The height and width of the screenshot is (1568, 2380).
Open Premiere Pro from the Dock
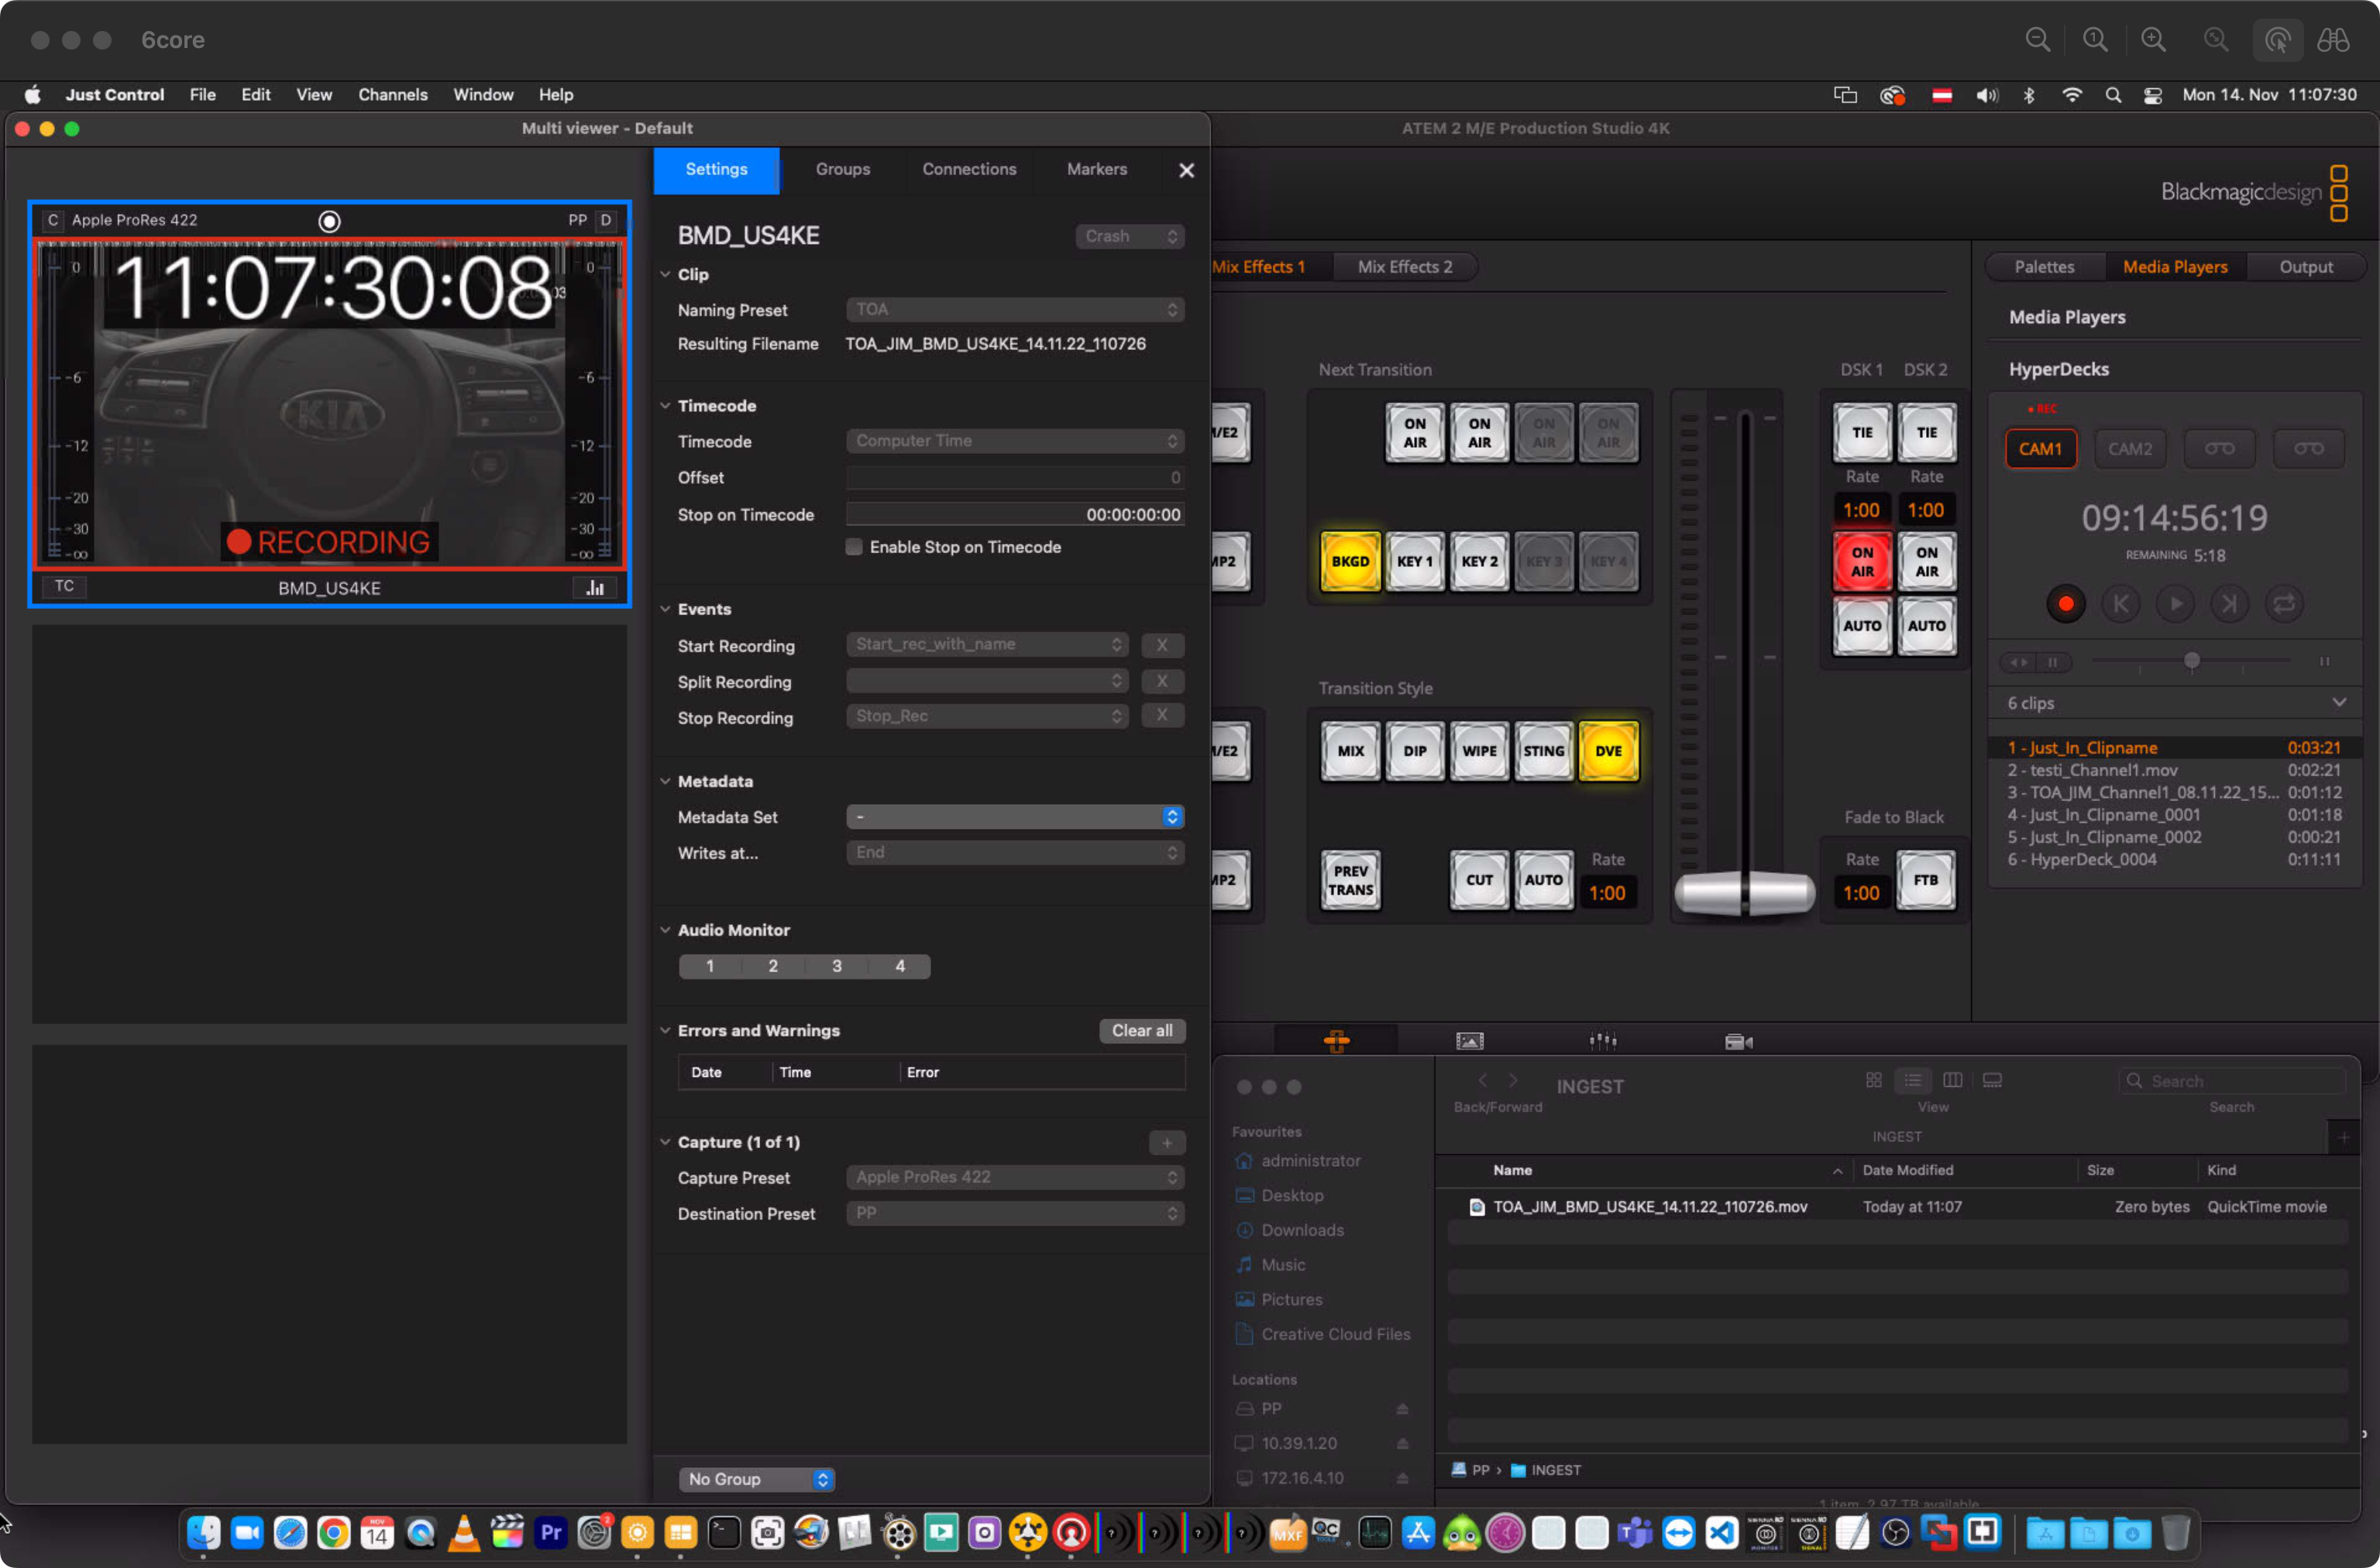click(550, 1532)
